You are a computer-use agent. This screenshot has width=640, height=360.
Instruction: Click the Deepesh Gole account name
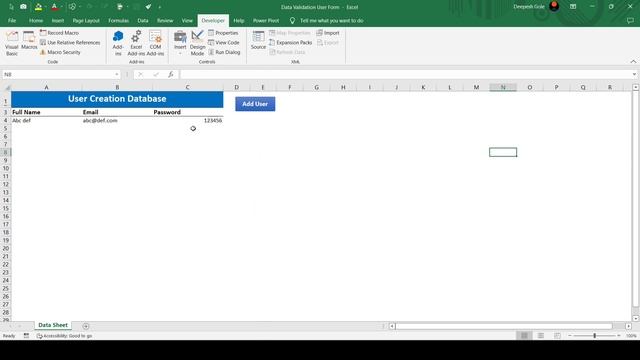pos(529,7)
